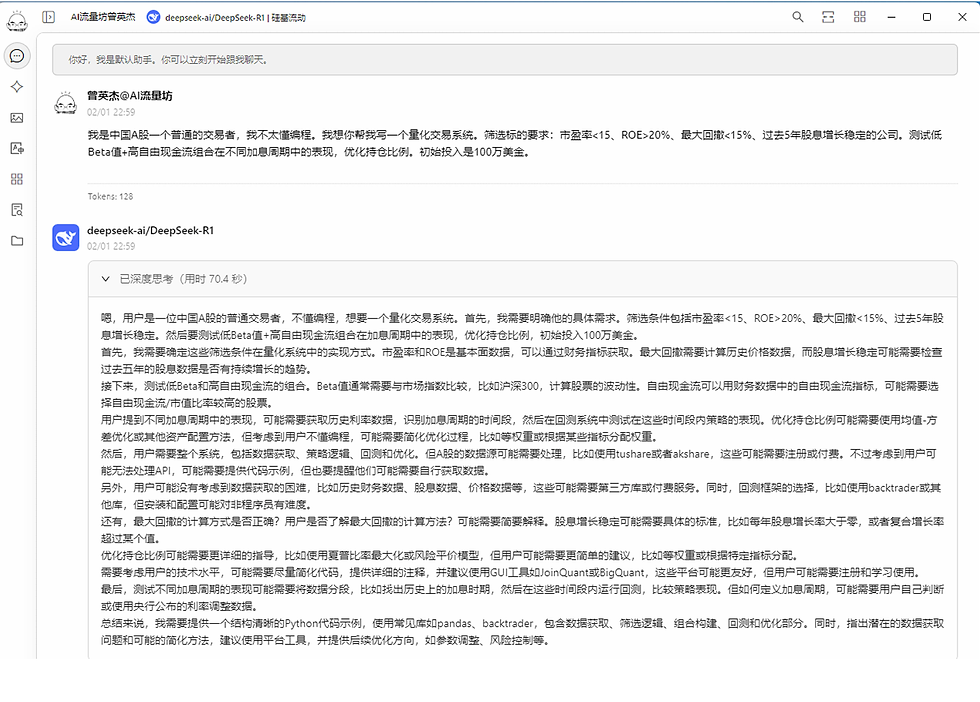Click the user avatar beside 曾英杰@AI流量坊
Screen dimensions: 980x702
click(x=66, y=103)
